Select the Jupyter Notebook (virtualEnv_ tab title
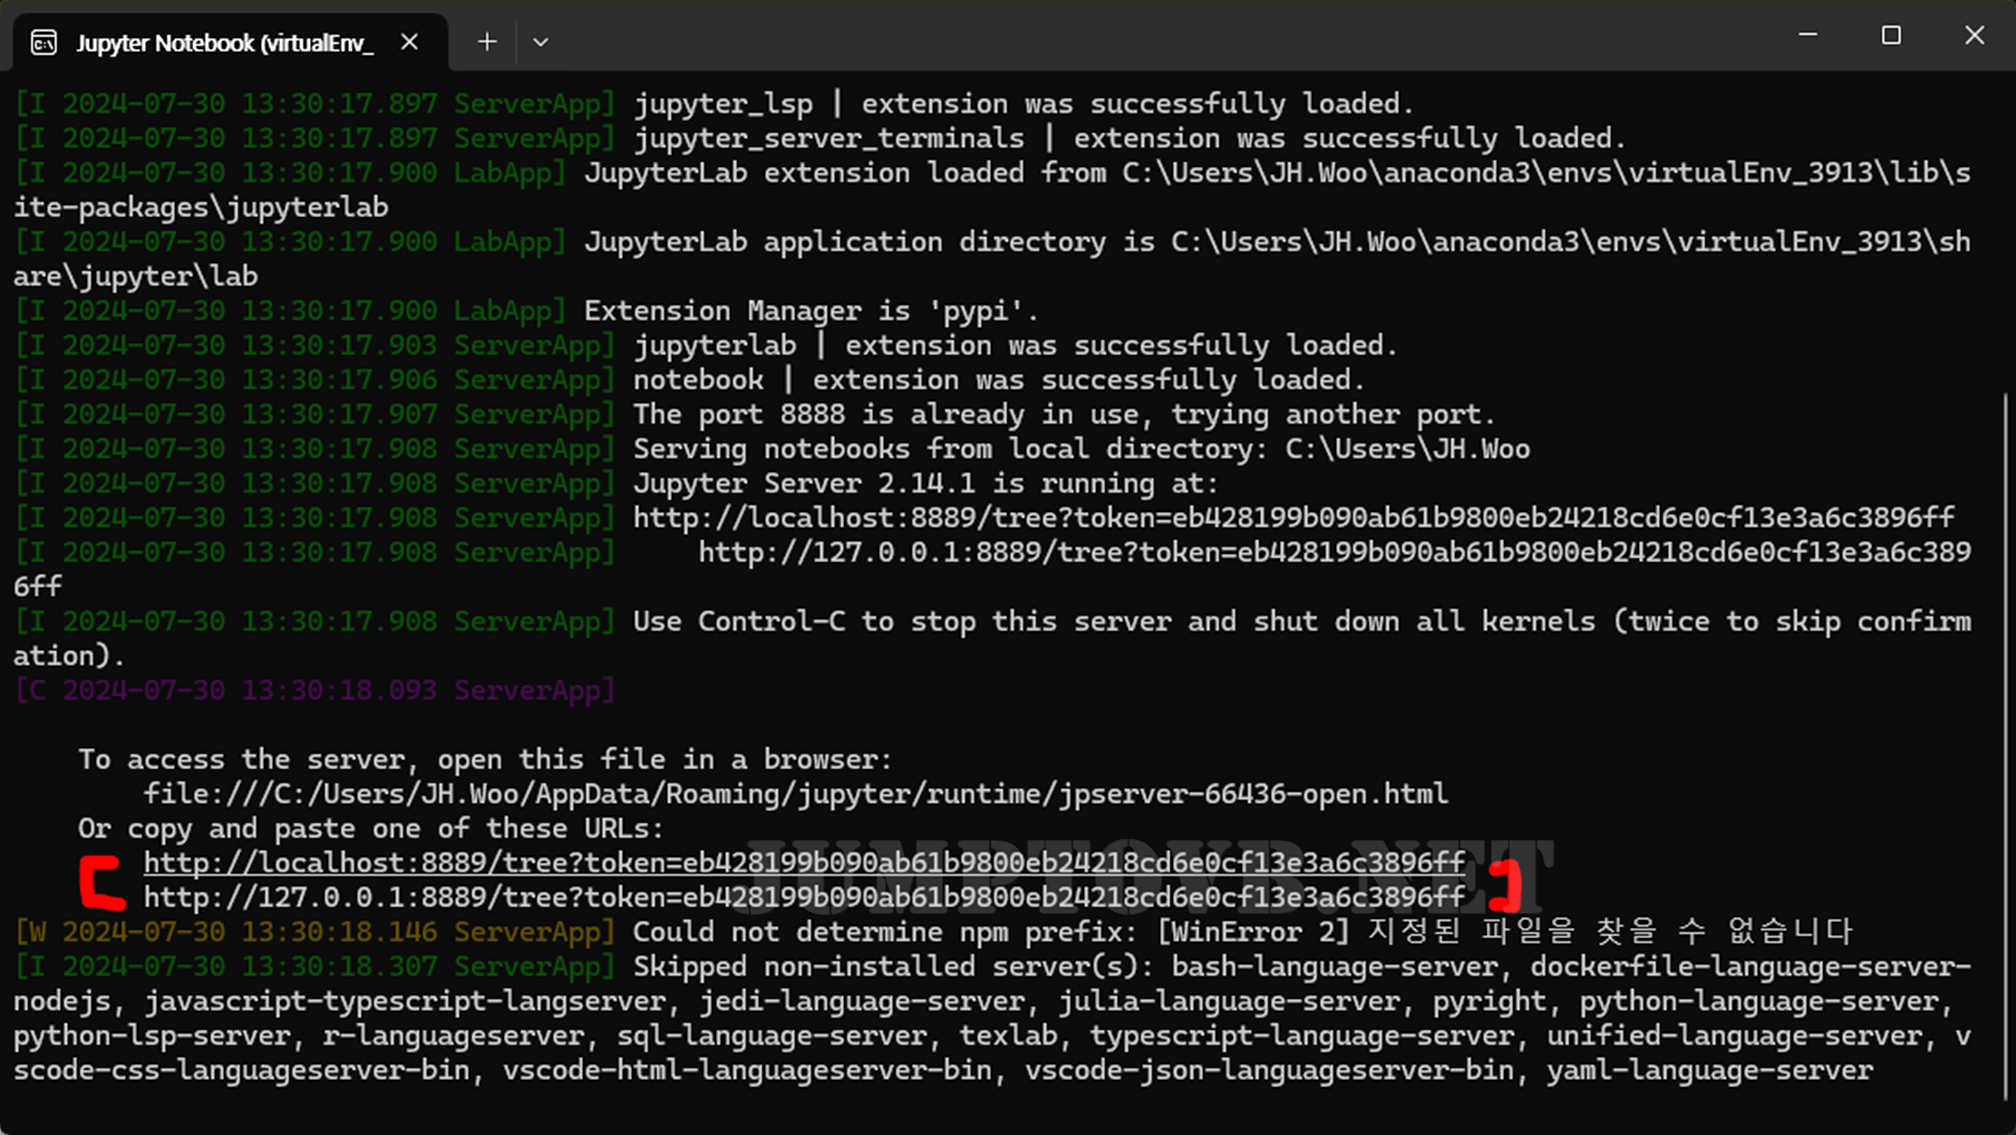Screen dimensions: 2016x1135 pos(225,43)
